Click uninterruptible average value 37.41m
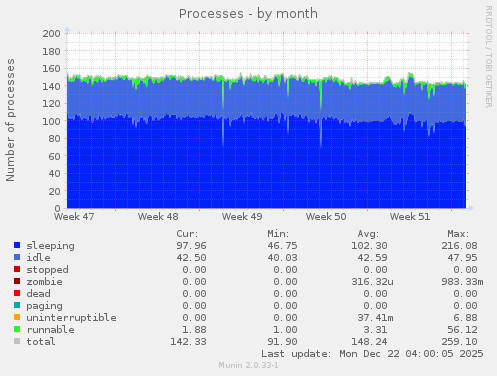The image size is (497, 376). pos(375,318)
